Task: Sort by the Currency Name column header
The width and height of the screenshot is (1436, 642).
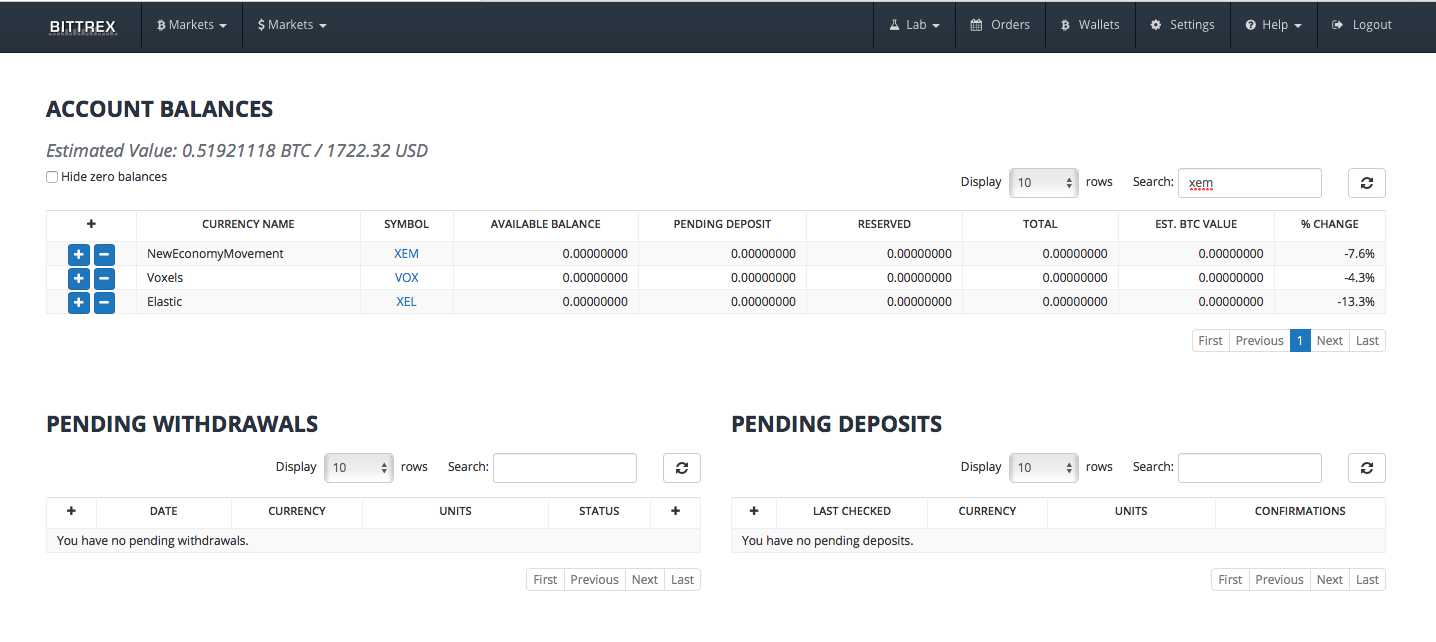Action: pos(248,225)
